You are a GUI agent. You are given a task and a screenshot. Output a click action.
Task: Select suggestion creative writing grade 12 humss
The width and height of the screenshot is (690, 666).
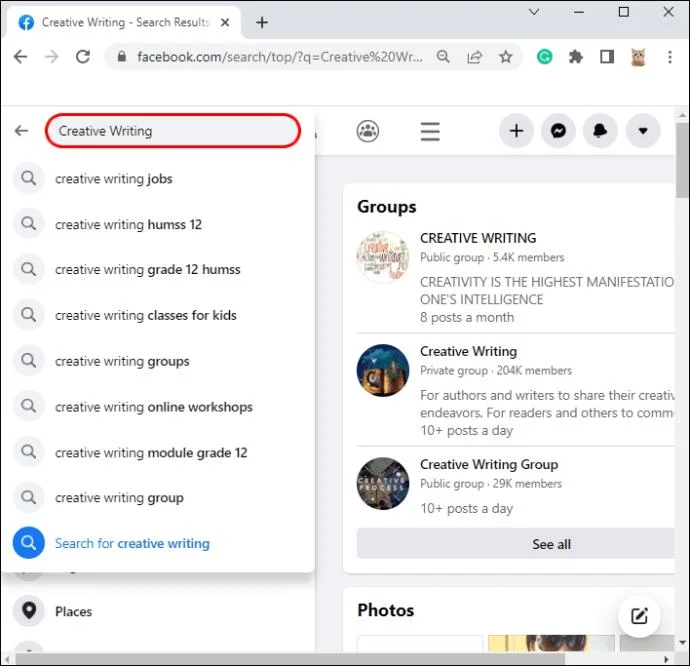coord(158,269)
